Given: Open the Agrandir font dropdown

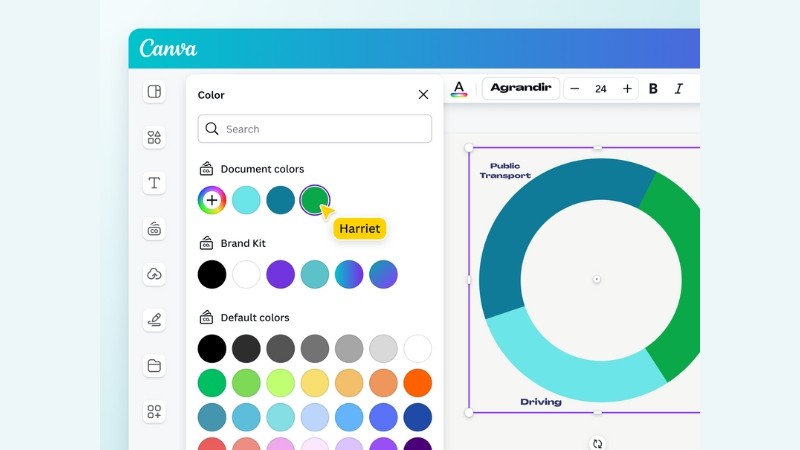Looking at the screenshot, I should 520,88.
